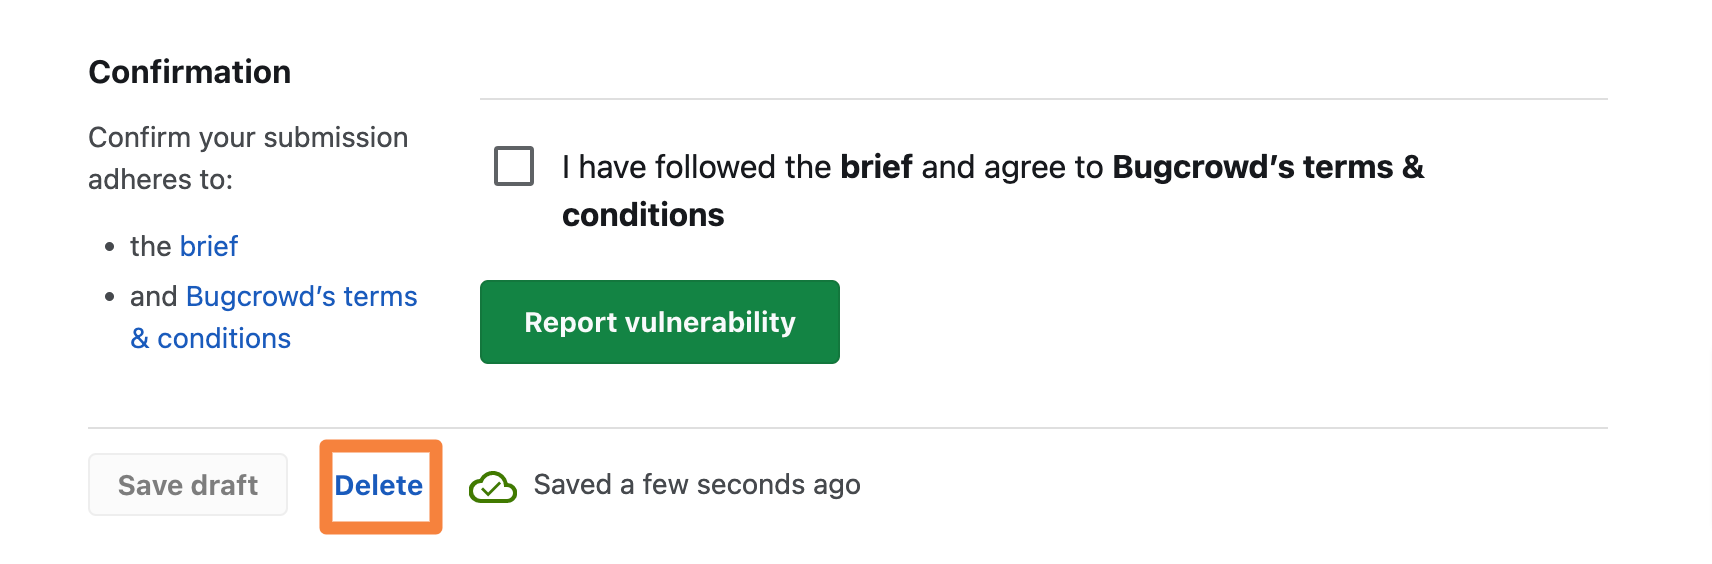The width and height of the screenshot is (1712, 564).
Task: Click the bold 'conditions' word under the label
Action: (x=643, y=214)
